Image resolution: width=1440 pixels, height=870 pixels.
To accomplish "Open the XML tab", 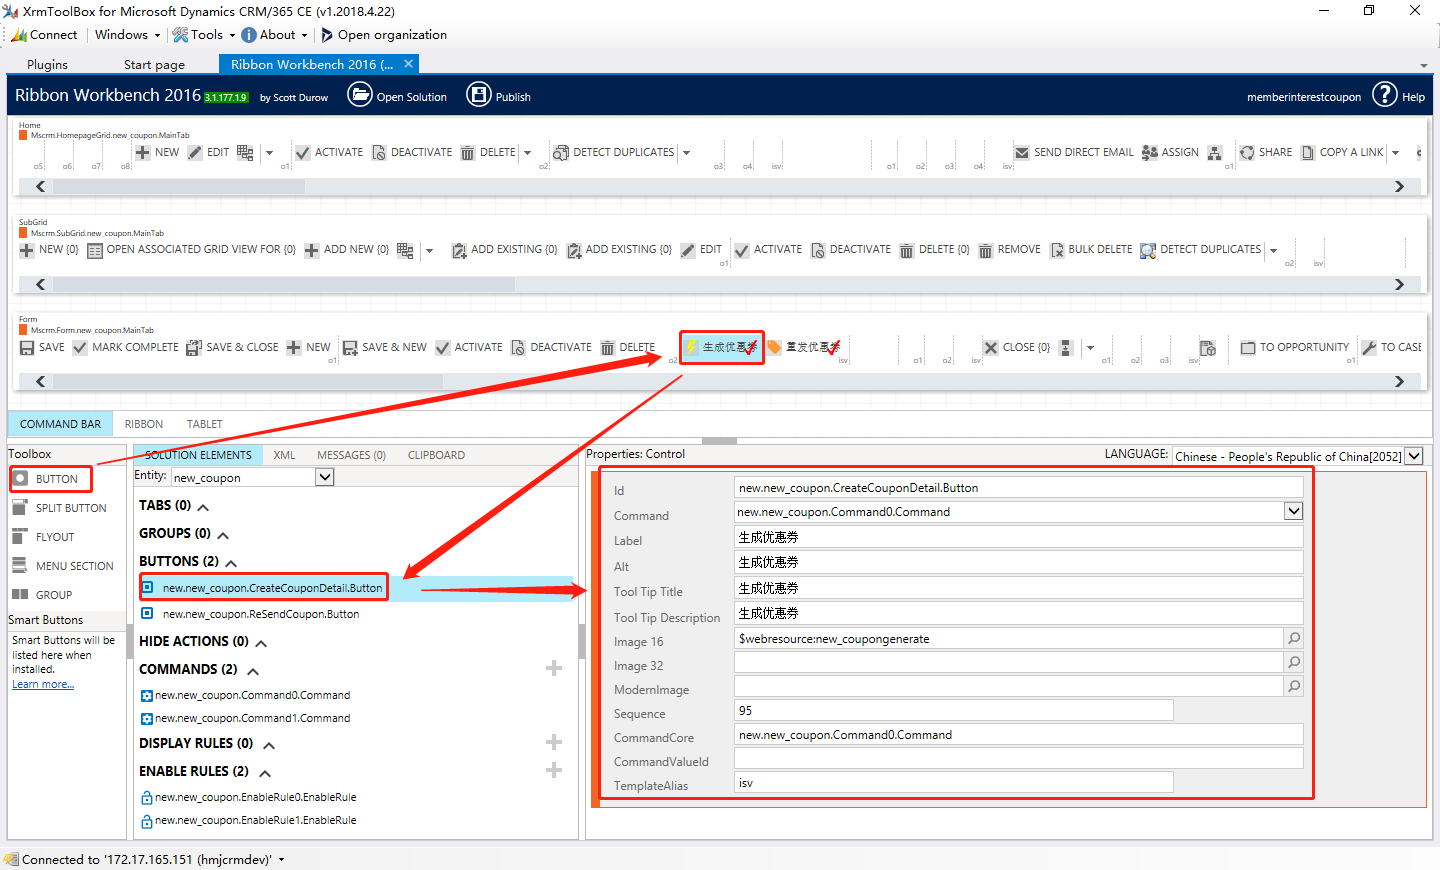I will [284, 455].
